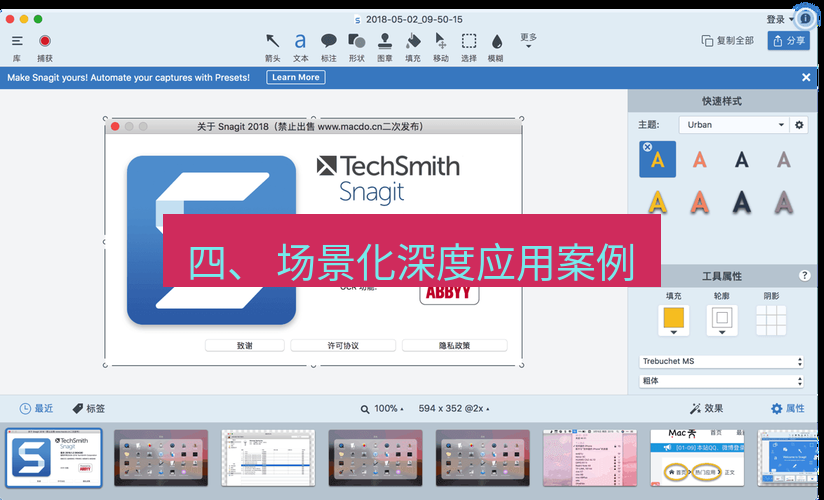Switch to the Recent (最近) tab
This screenshot has height=500, width=824.
click(x=36, y=409)
